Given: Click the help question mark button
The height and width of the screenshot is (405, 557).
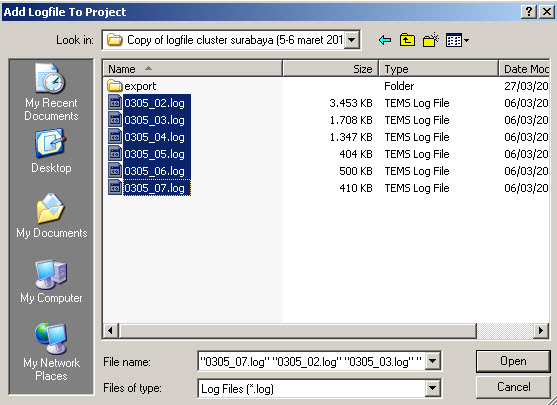Looking at the screenshot, I should (x=529, y=12).
